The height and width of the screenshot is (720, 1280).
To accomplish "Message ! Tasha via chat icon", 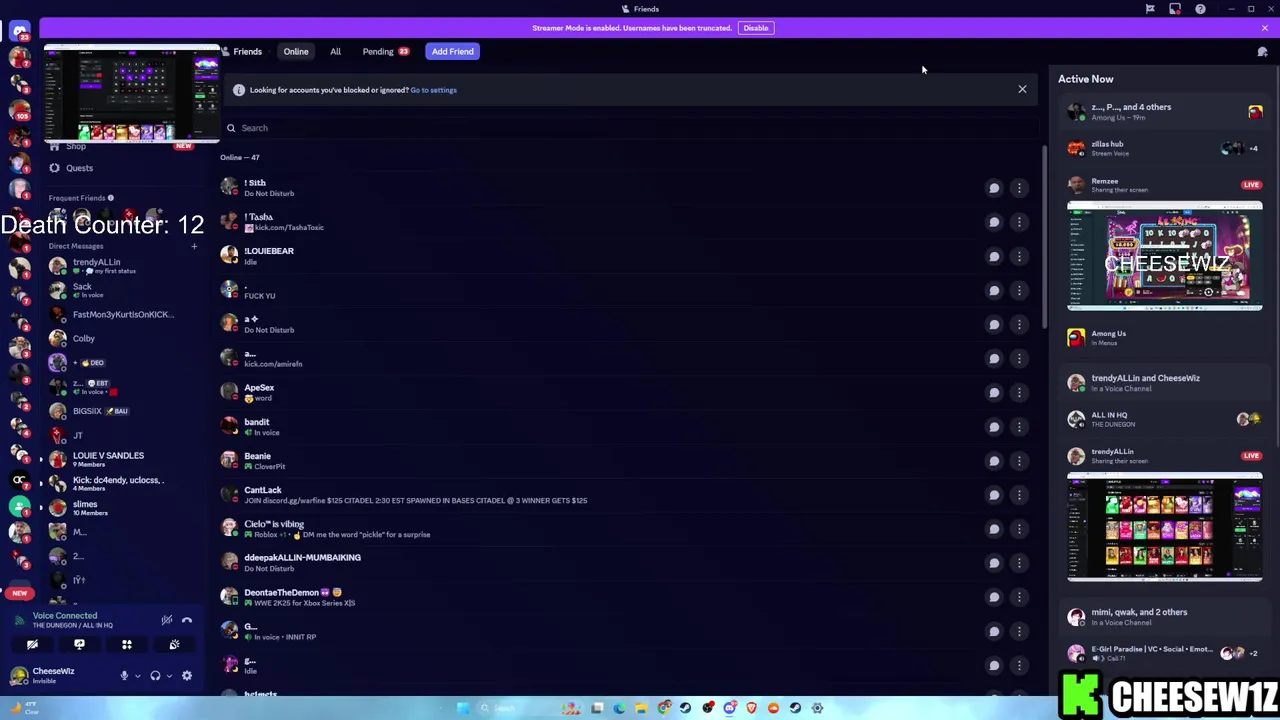I will (x=994, y=222).
